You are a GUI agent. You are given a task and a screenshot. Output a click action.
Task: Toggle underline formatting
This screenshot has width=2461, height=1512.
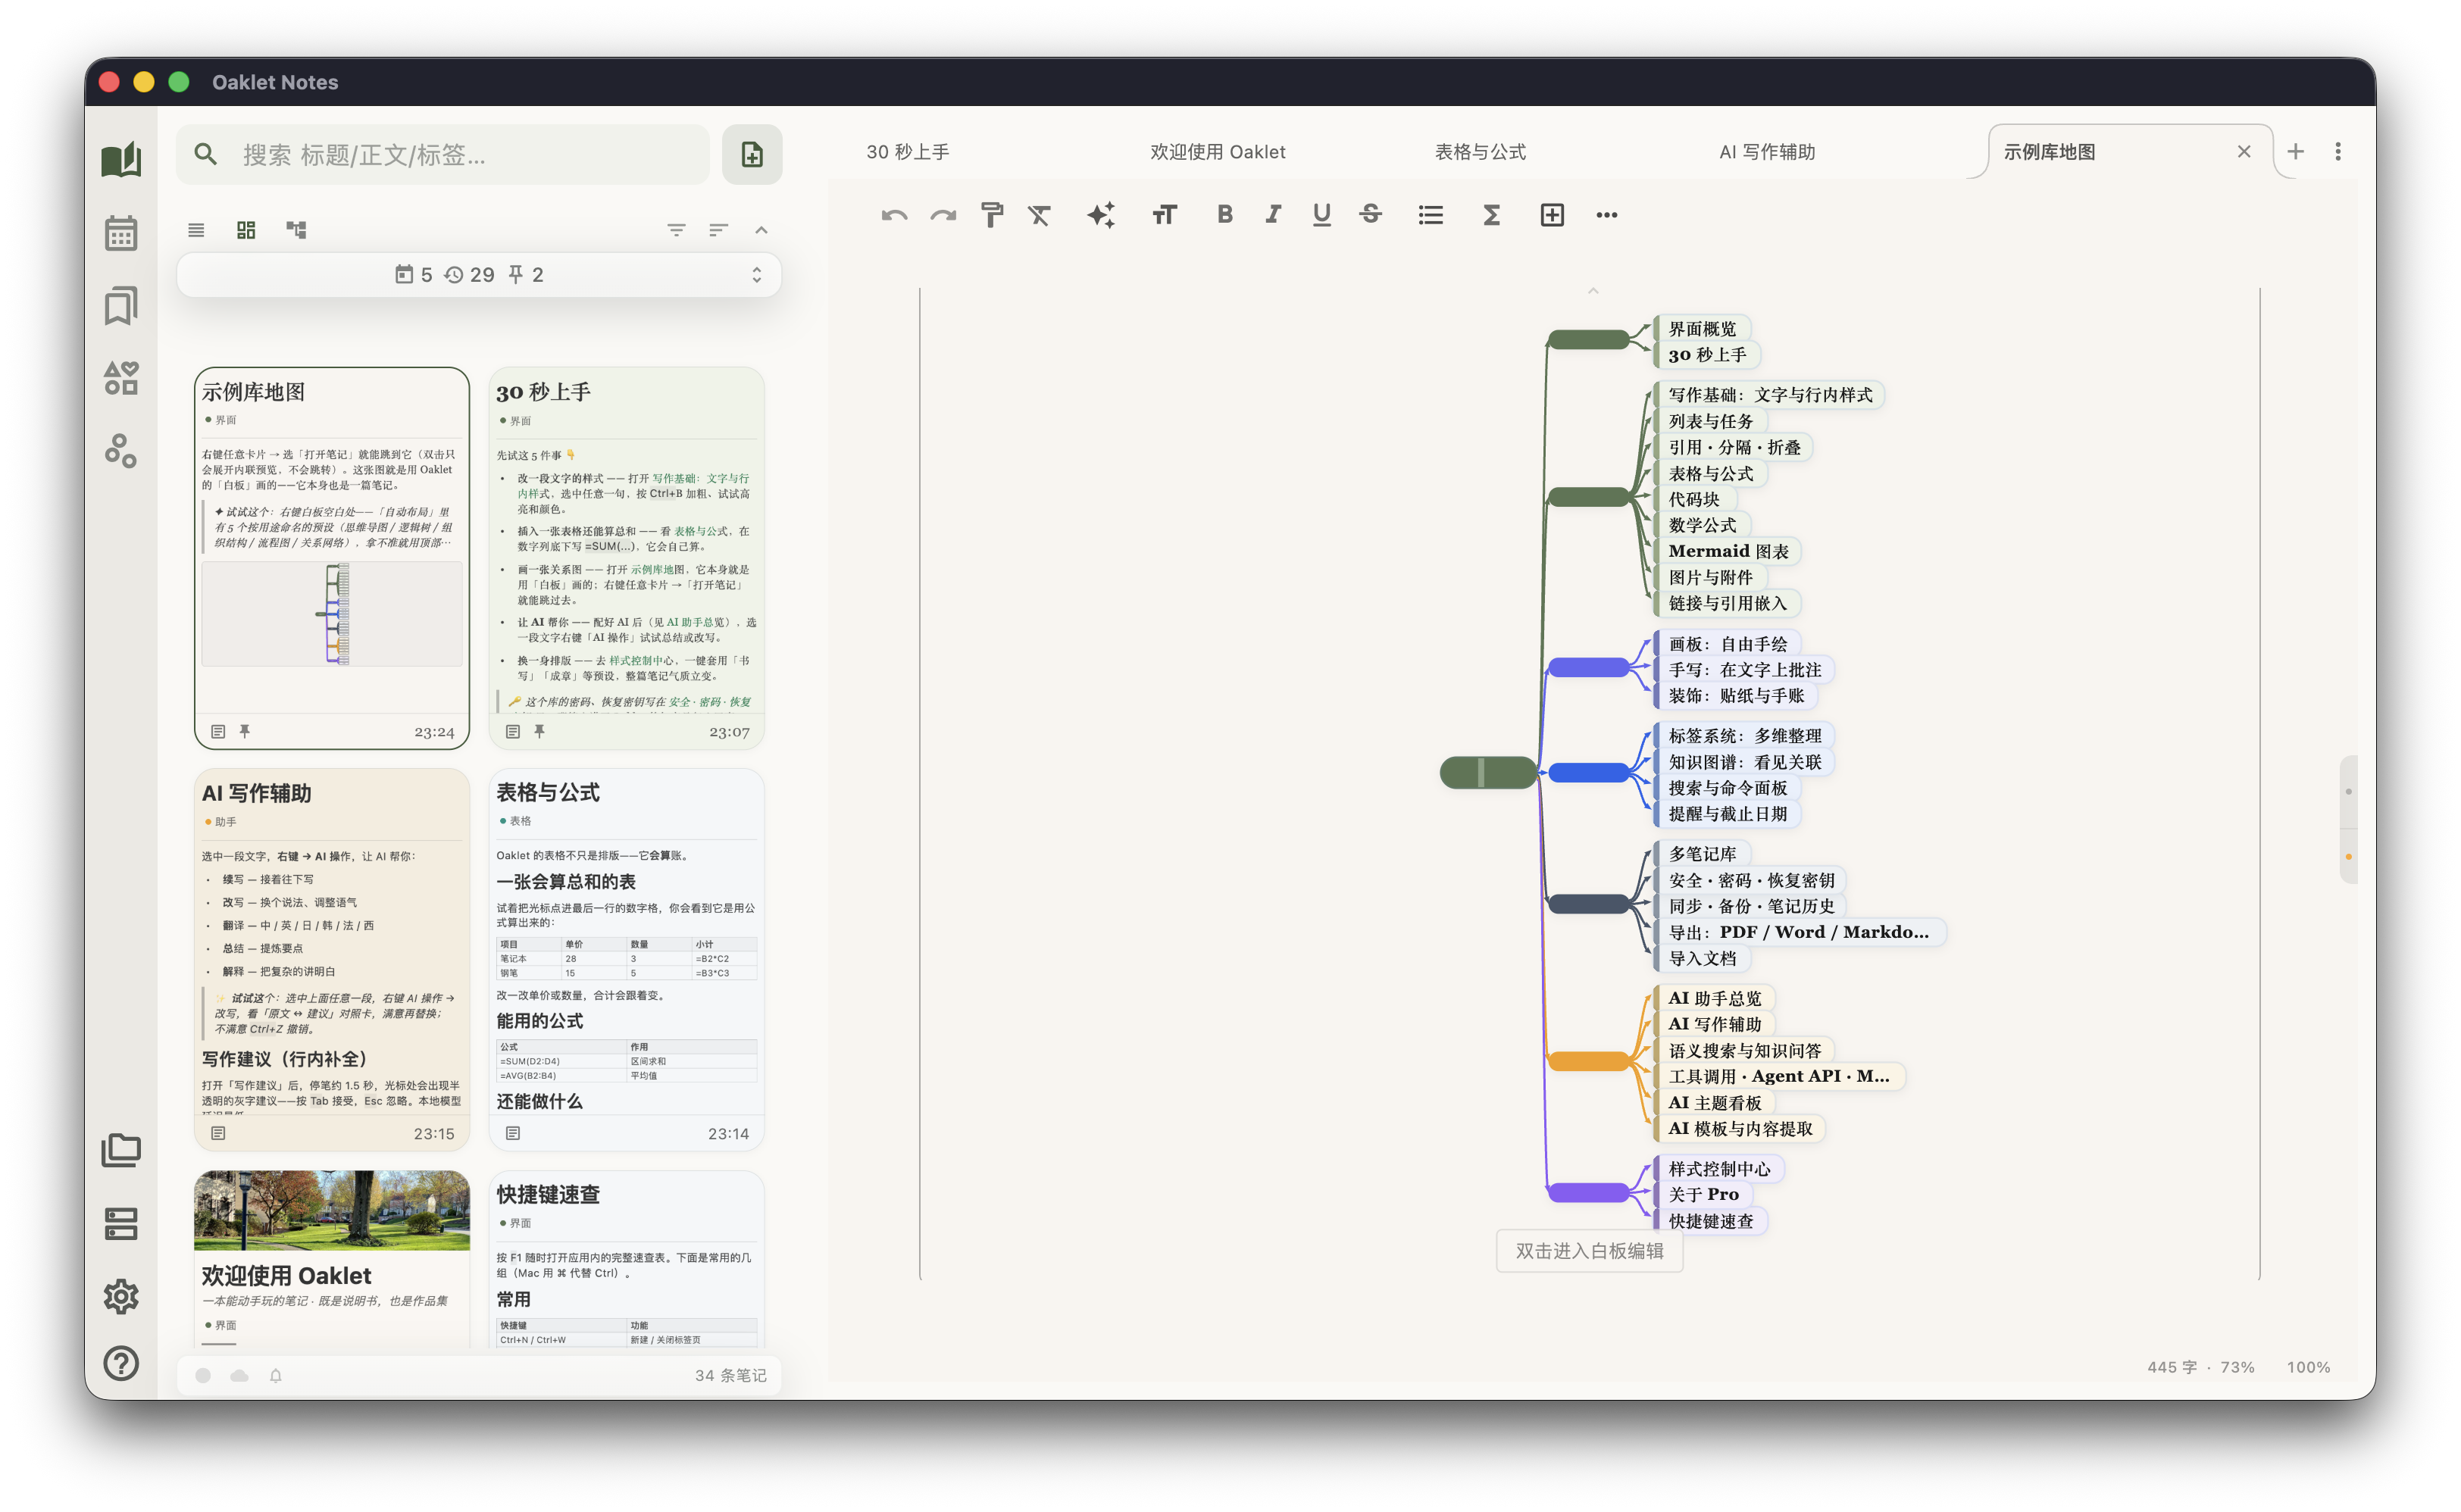point(1322,214)
